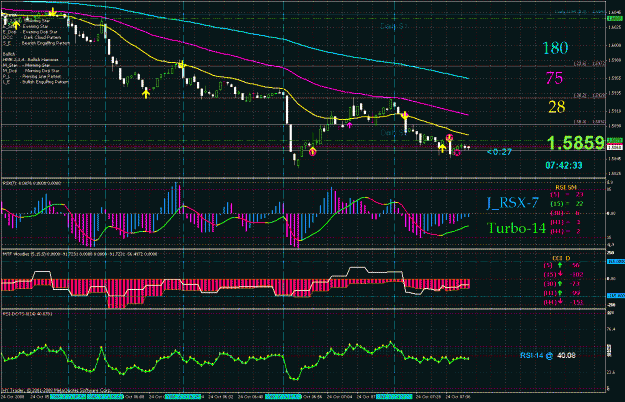This screenshot has width=625, height=402.
Task: Click the yellow 28 moving average label
Action: (x=556, y=107)
